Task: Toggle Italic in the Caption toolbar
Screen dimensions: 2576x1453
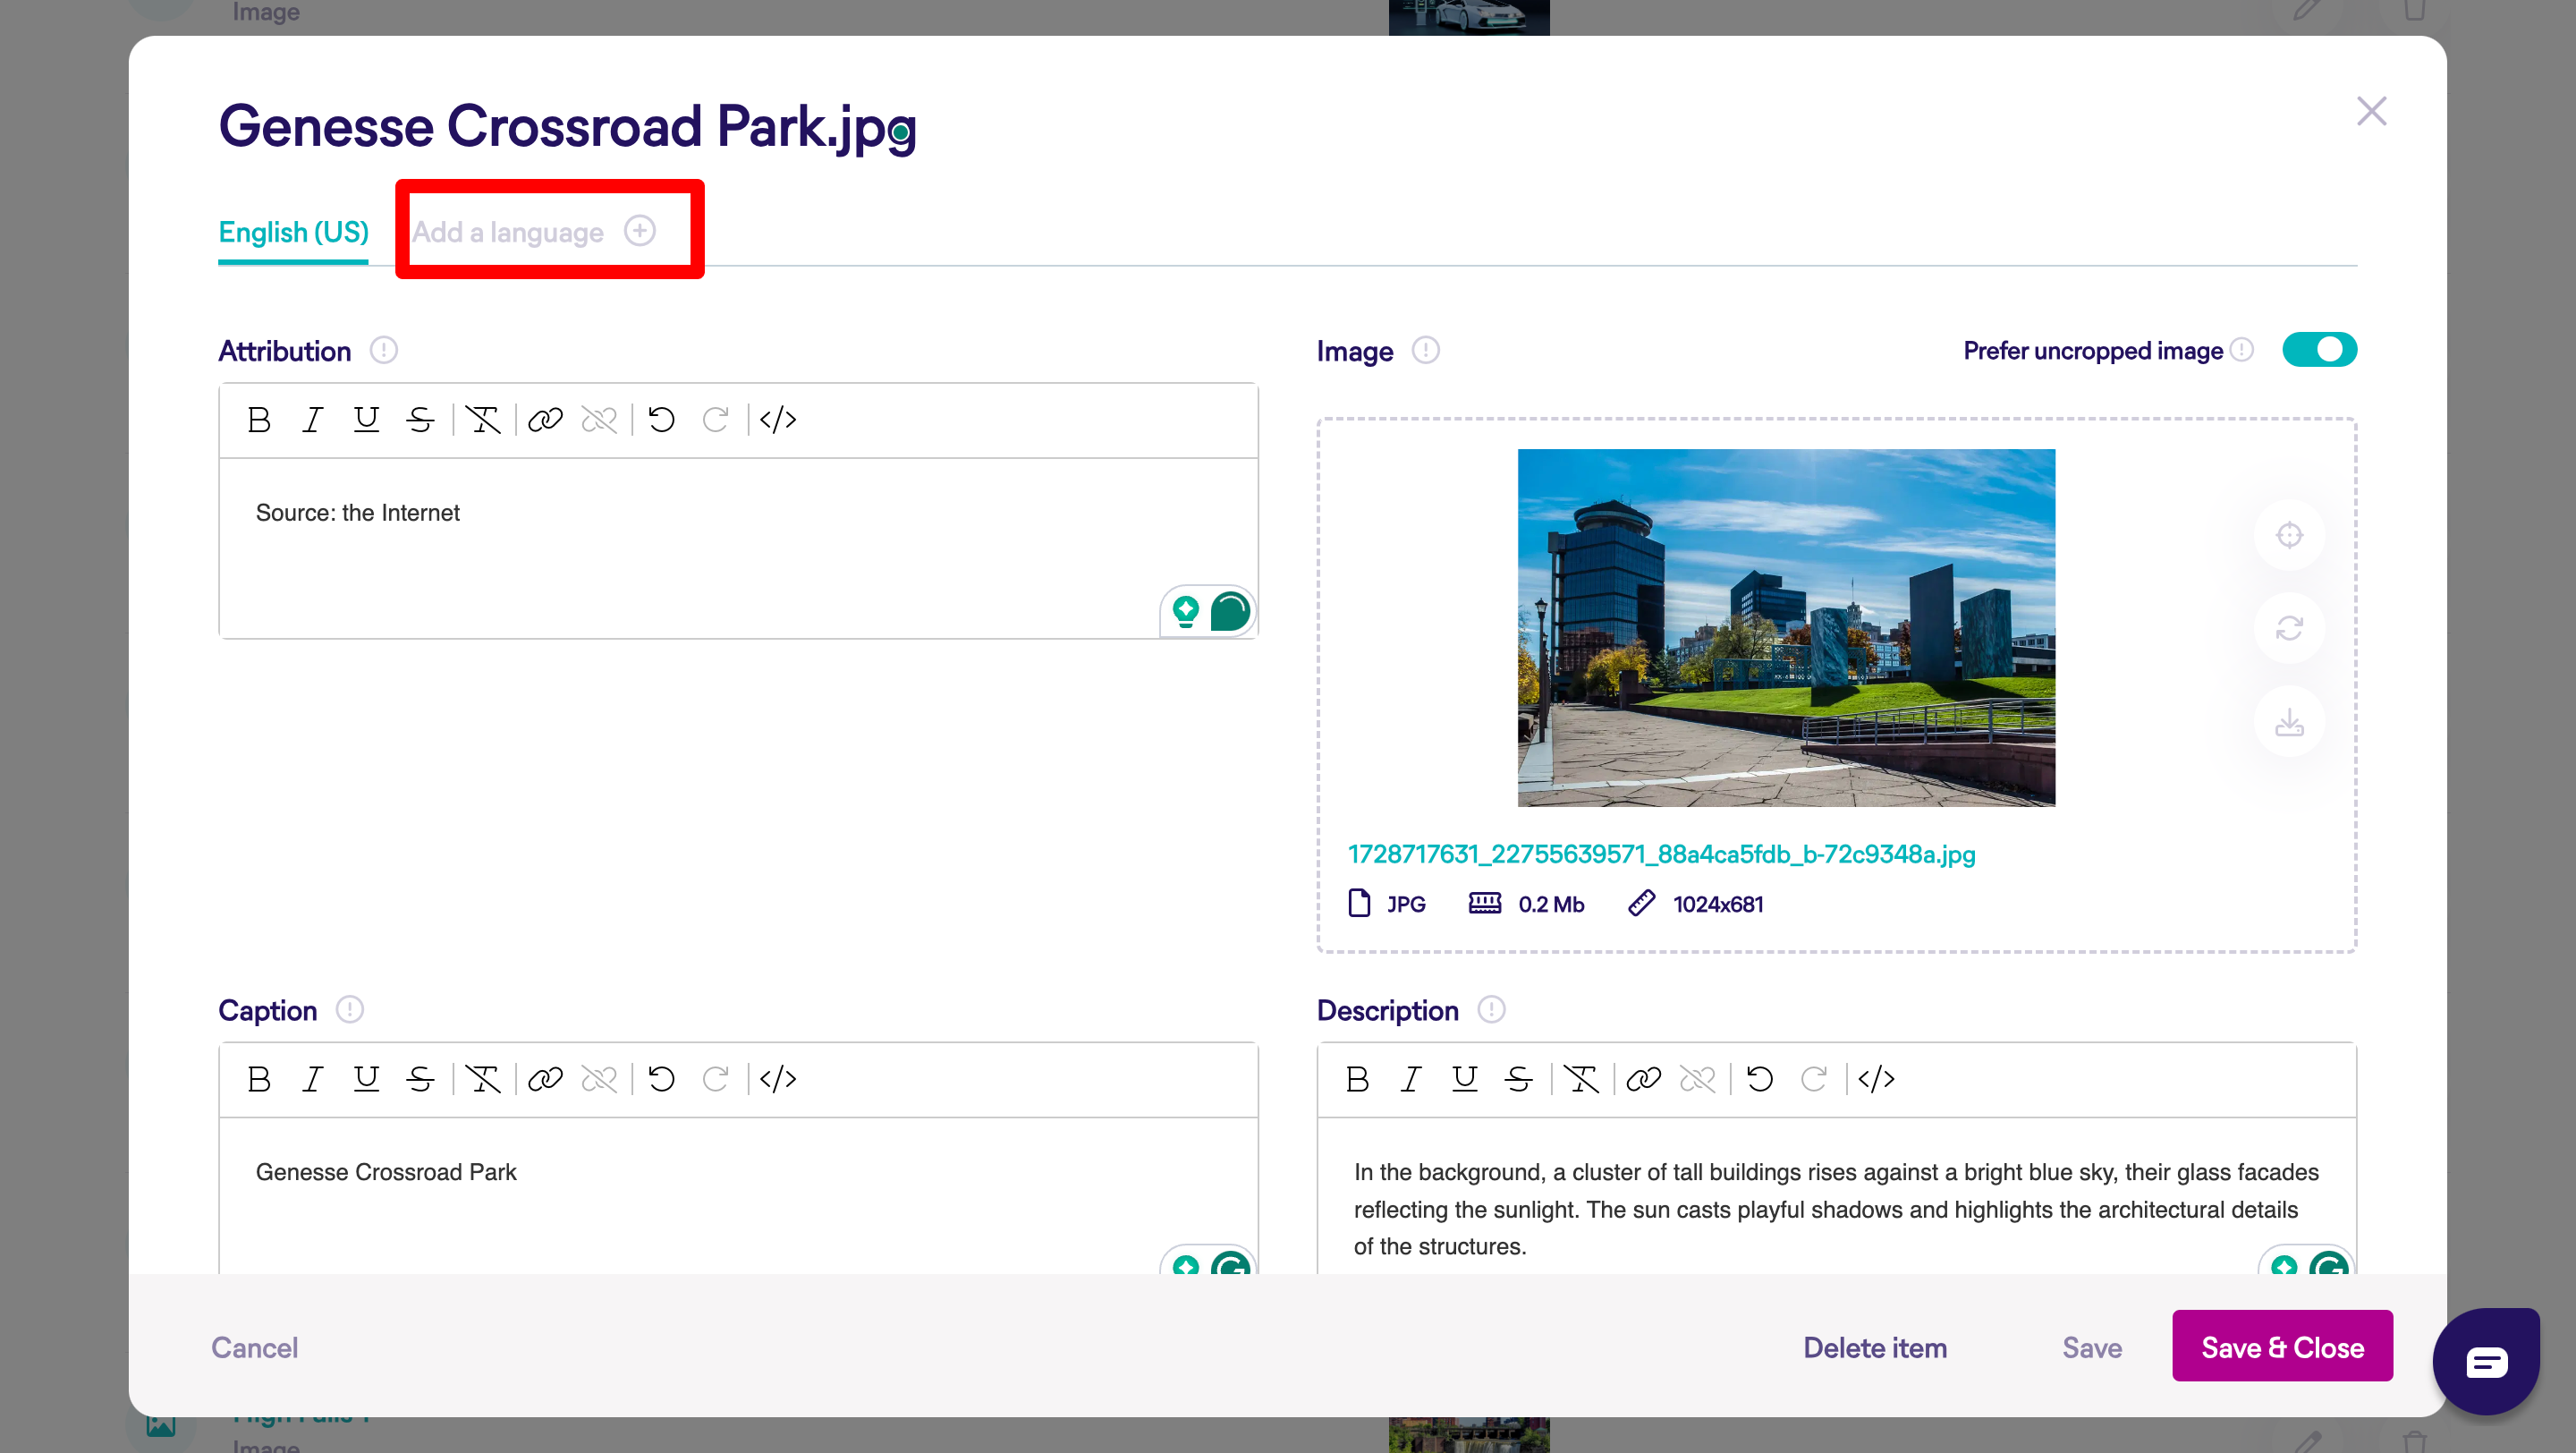Action: (313, 1079)
